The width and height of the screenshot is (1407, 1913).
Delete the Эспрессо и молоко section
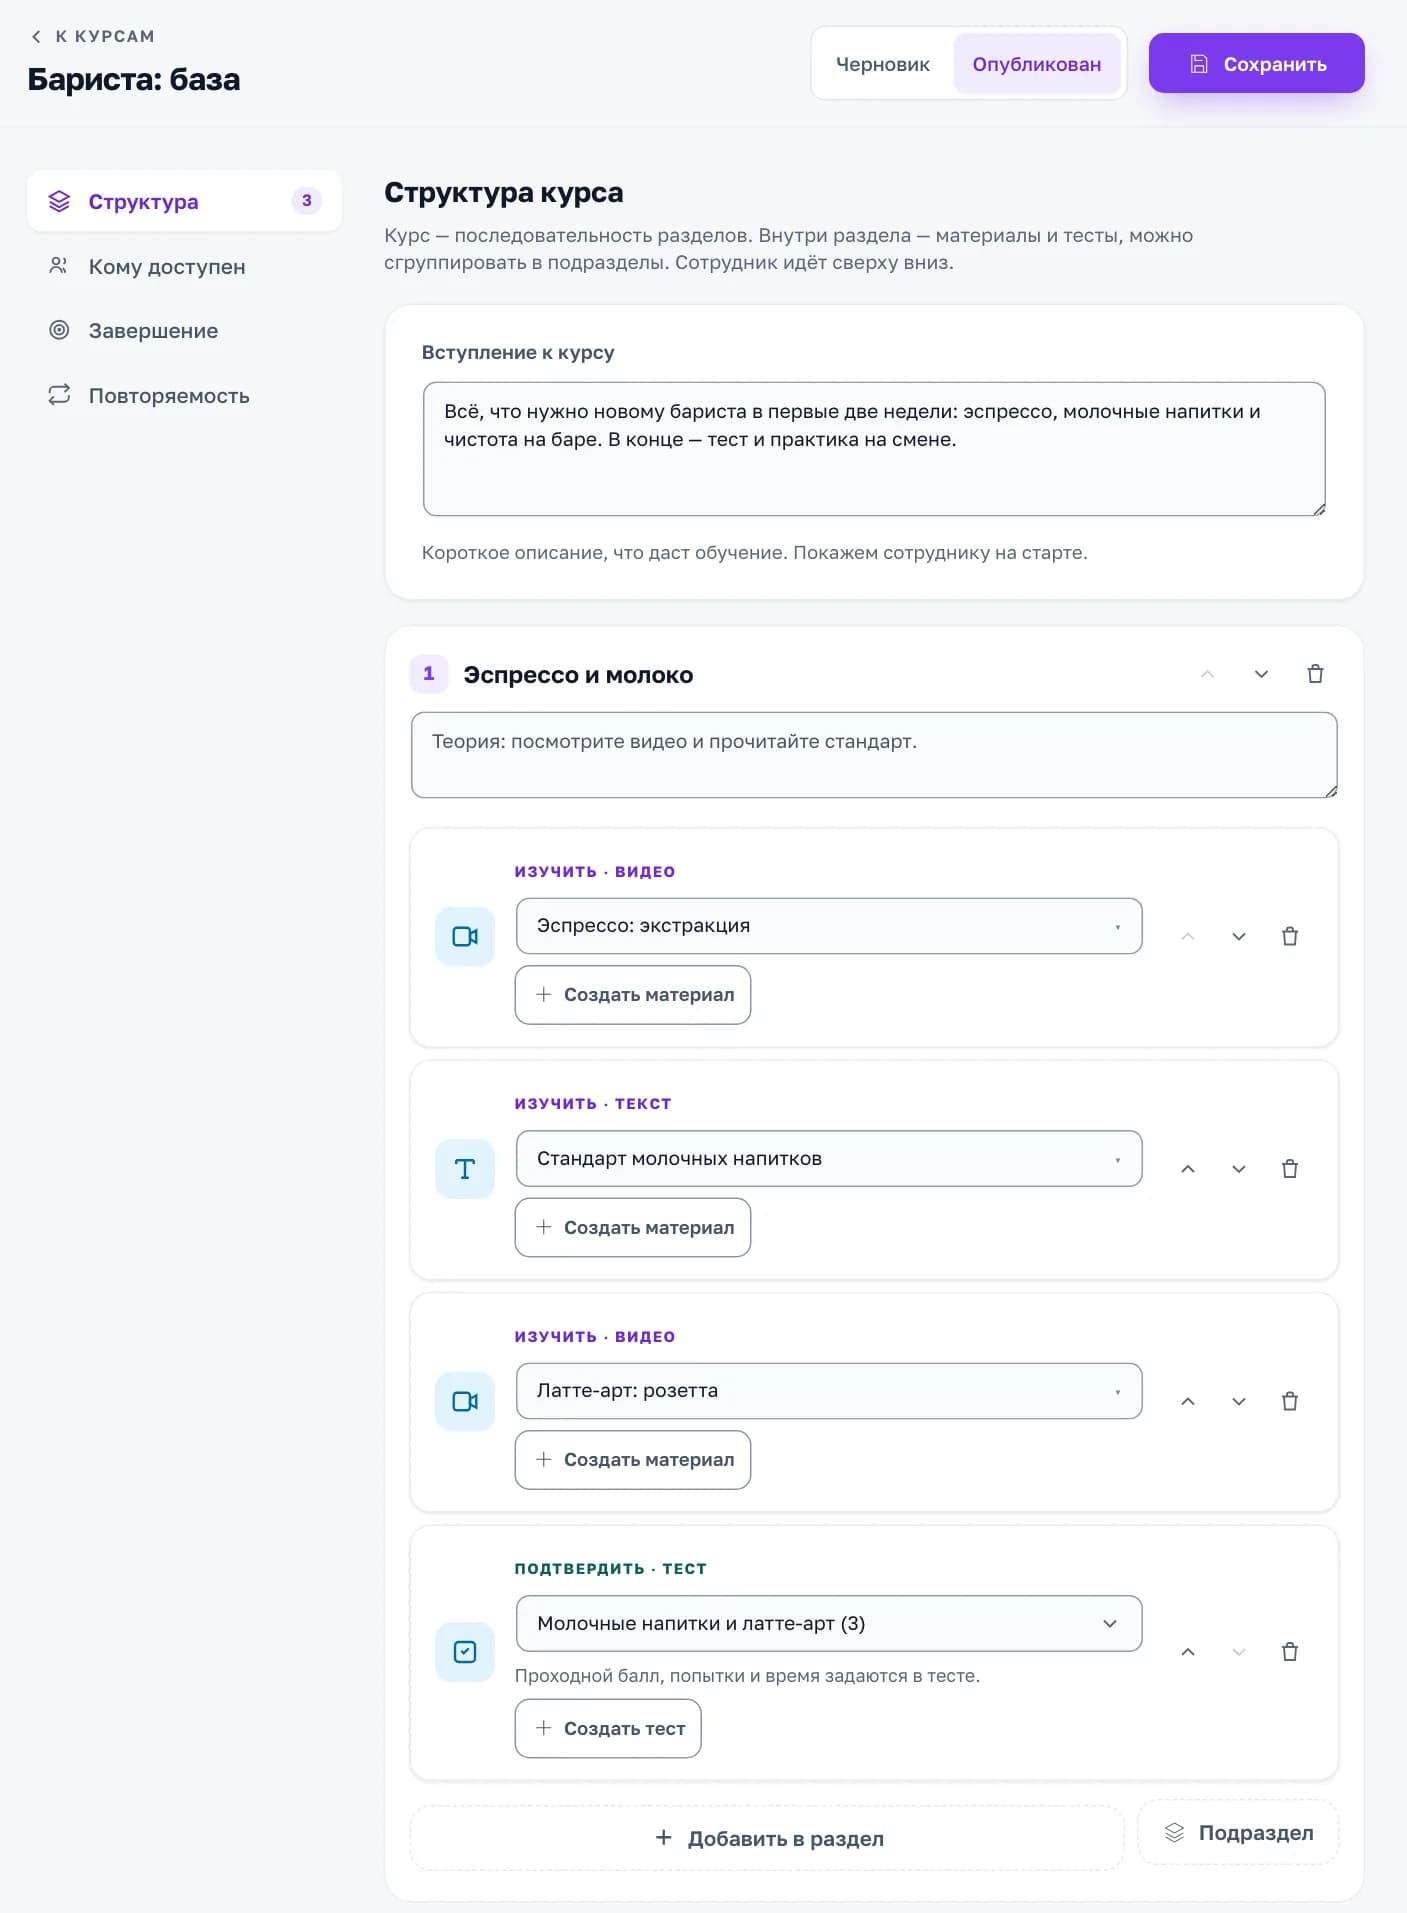pyautogui.click(x=1315, y=674)
